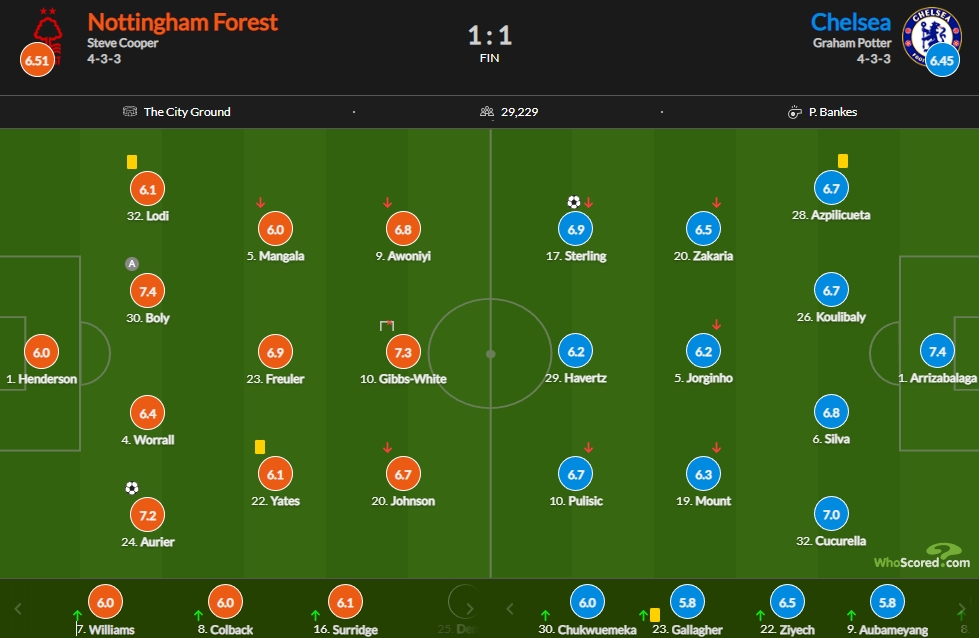Click the man of the match icon above Gibbs-White
This screenshot has height=638, width=979.
click(x=387, y=325)
